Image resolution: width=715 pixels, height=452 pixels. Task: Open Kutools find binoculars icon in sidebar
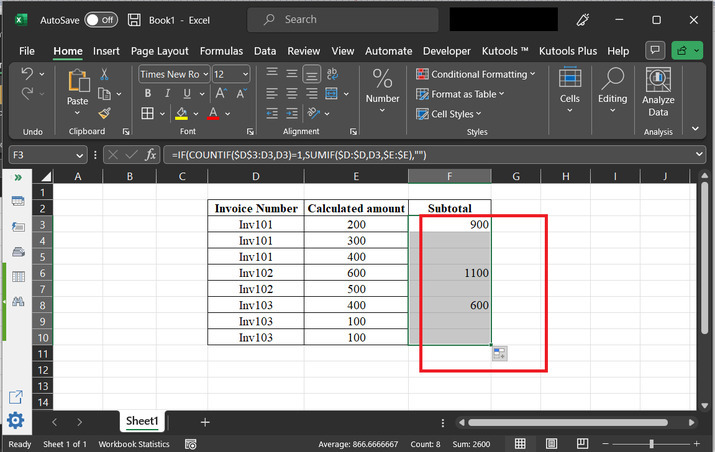coord(17,301)
